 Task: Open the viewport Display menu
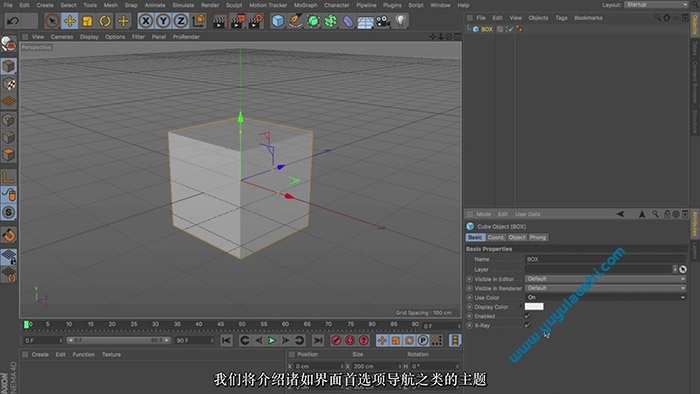click(x=89, y=37)
